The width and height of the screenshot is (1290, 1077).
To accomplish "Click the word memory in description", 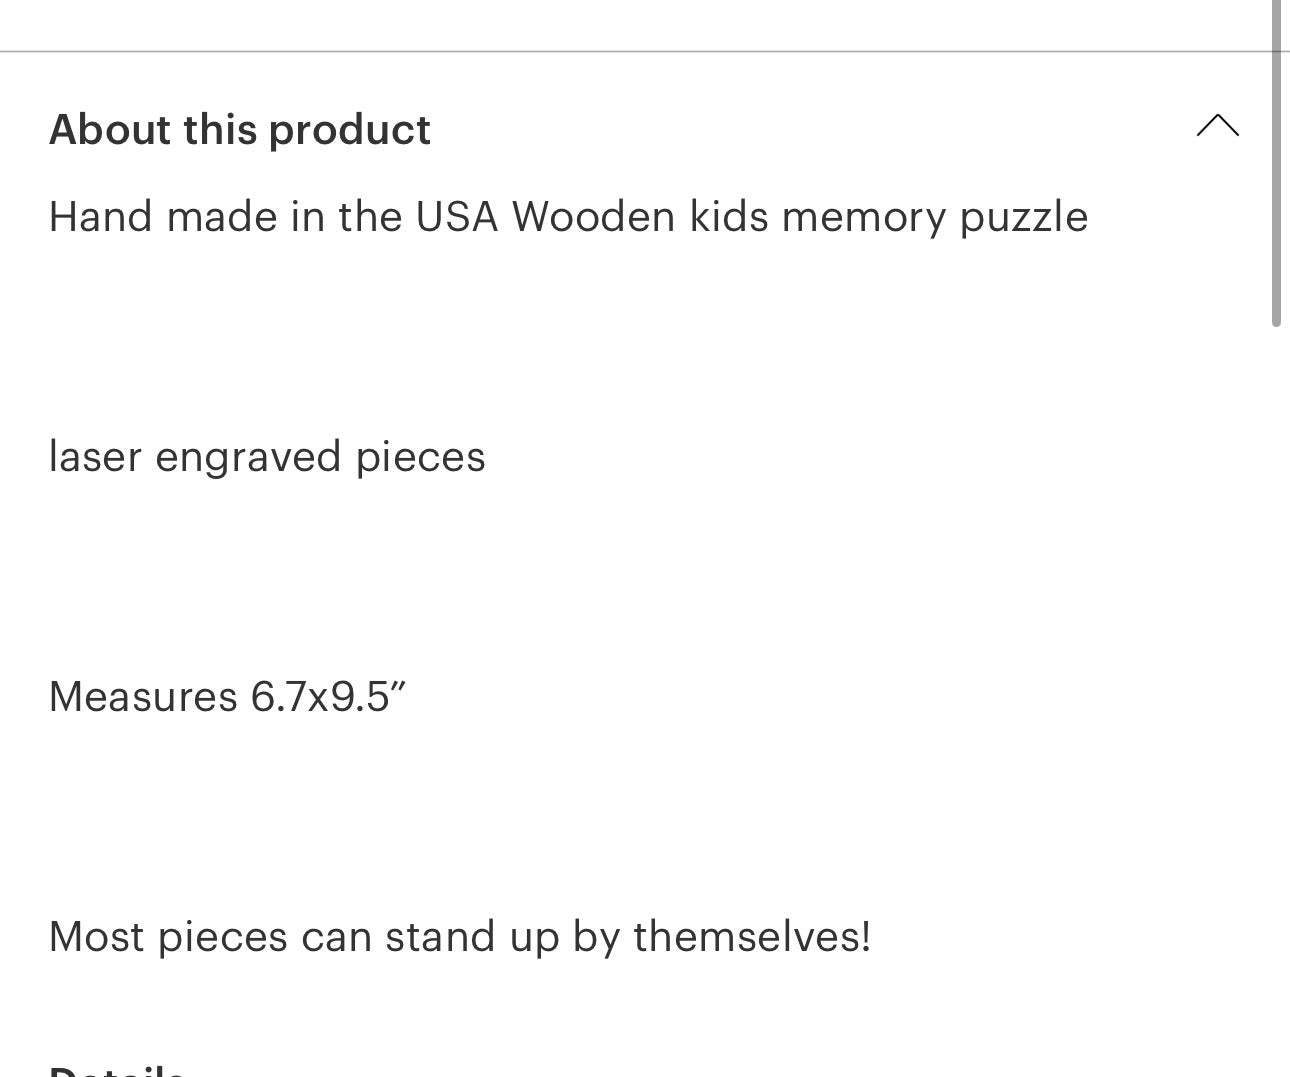I will click(x=864, y=217).
